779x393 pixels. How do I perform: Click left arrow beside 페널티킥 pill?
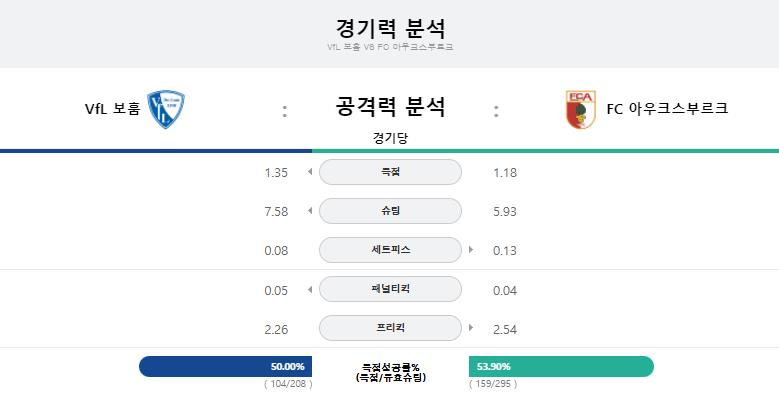pyautogui.click(x=310, y=289)
